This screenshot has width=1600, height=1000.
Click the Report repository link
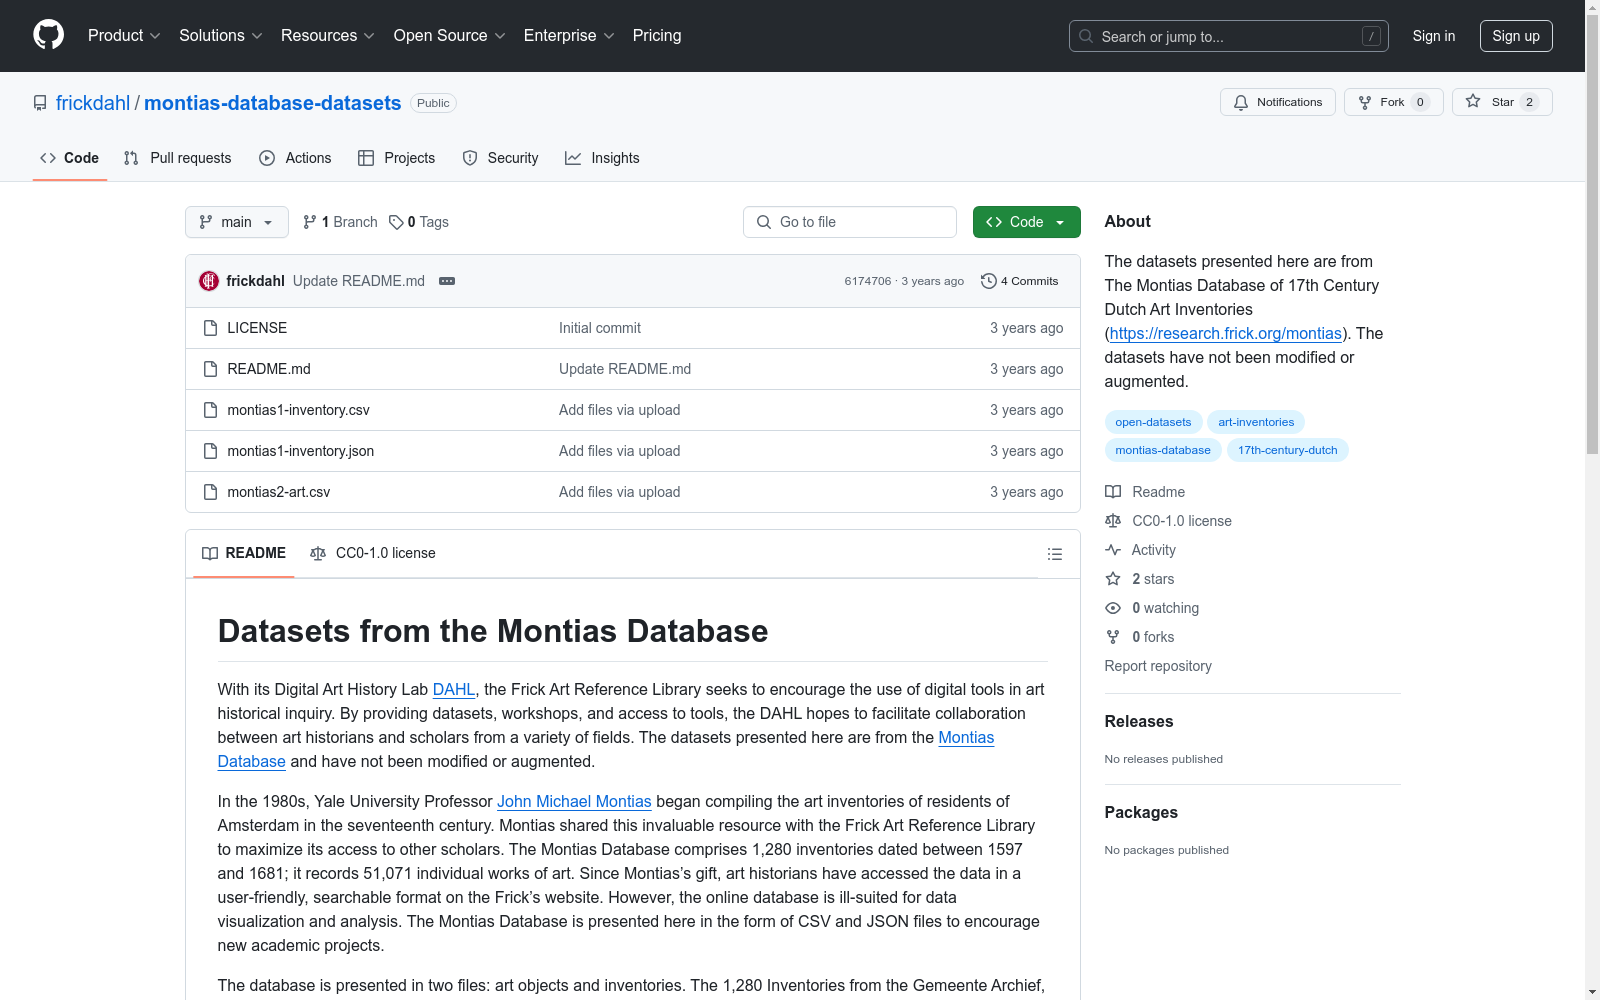(1158, 666)
